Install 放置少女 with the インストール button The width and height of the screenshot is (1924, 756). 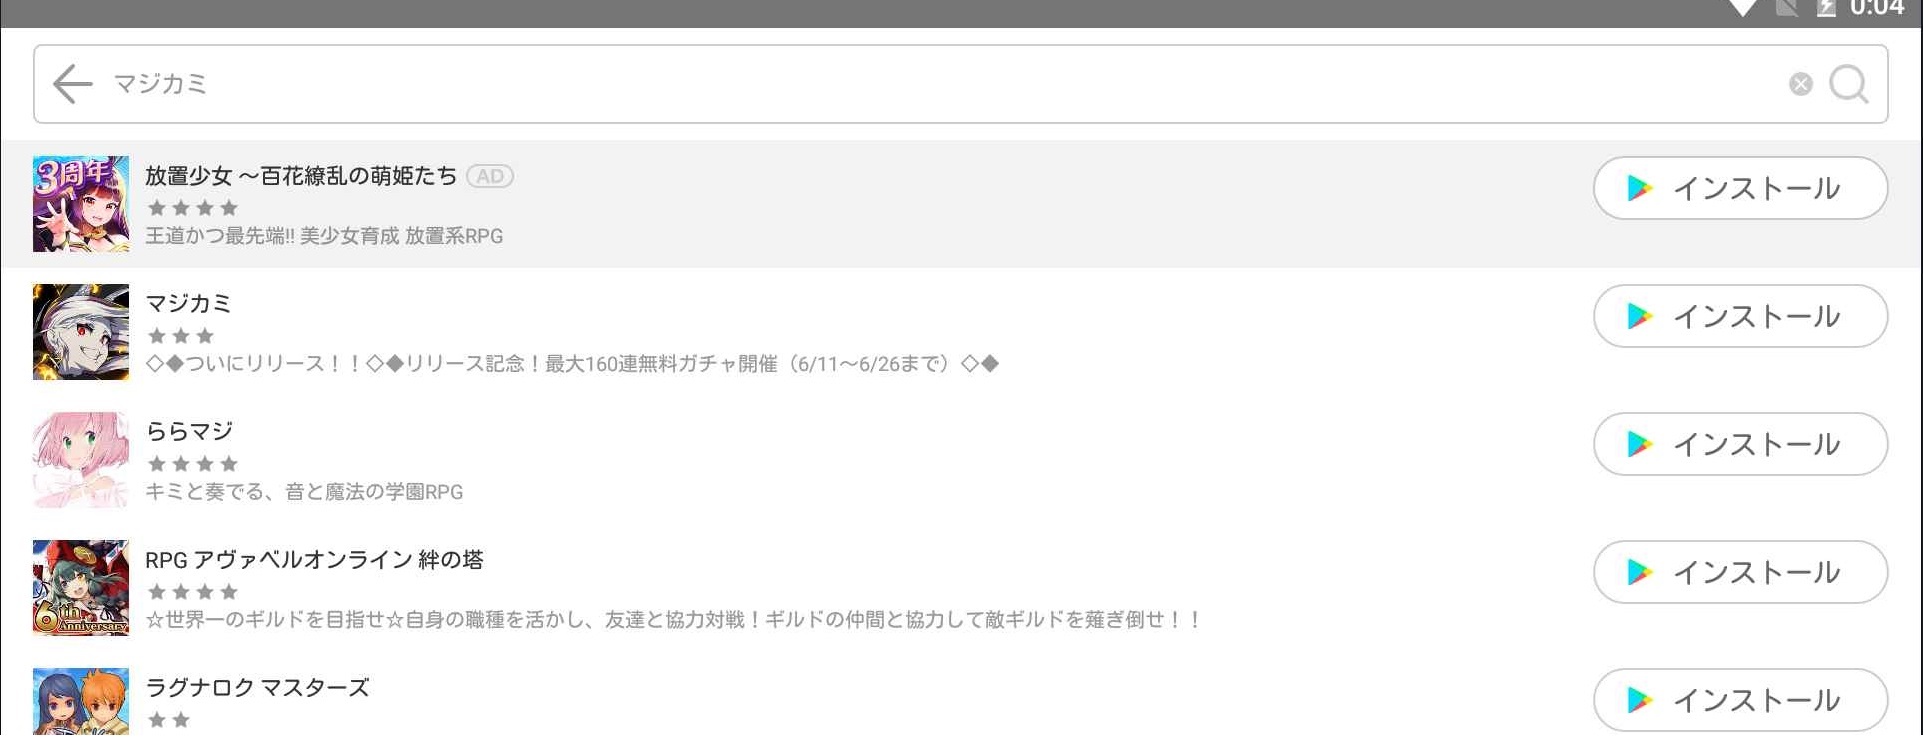click(1740, 188)
